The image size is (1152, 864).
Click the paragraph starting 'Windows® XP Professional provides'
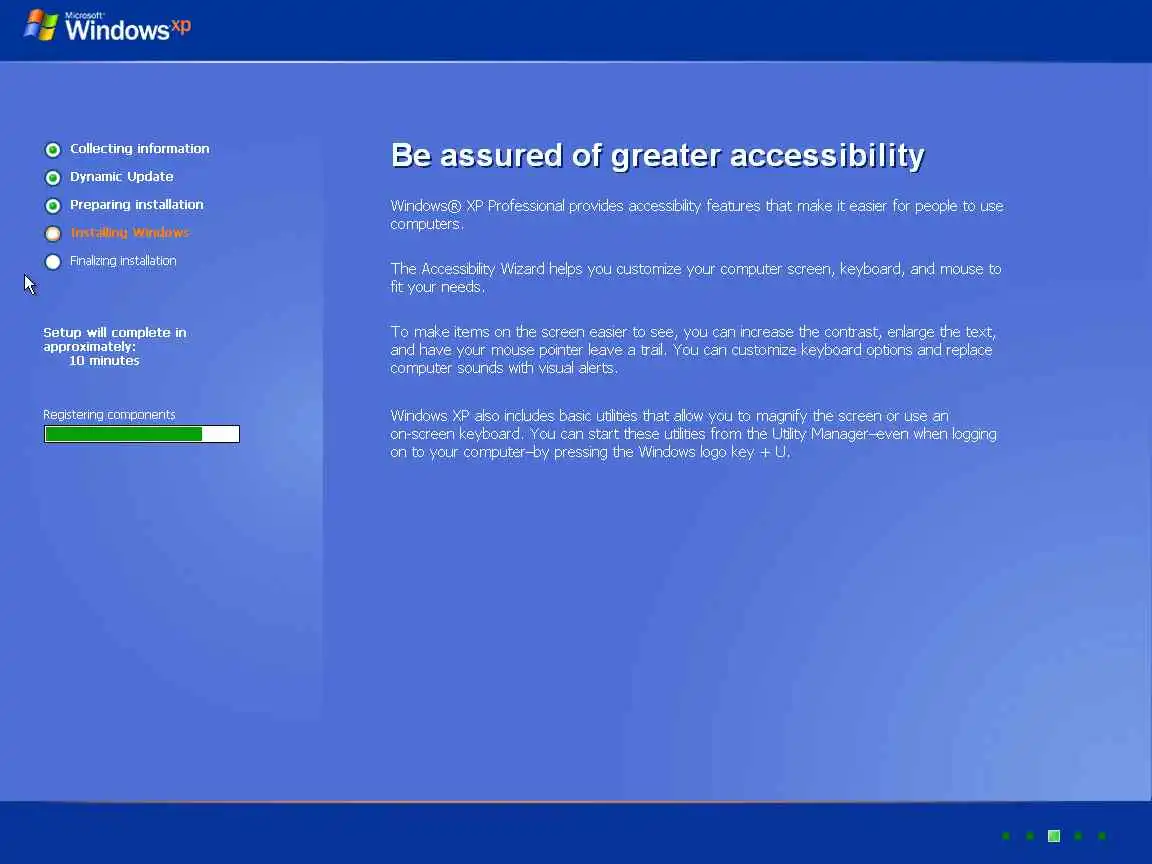pos(696,215)
